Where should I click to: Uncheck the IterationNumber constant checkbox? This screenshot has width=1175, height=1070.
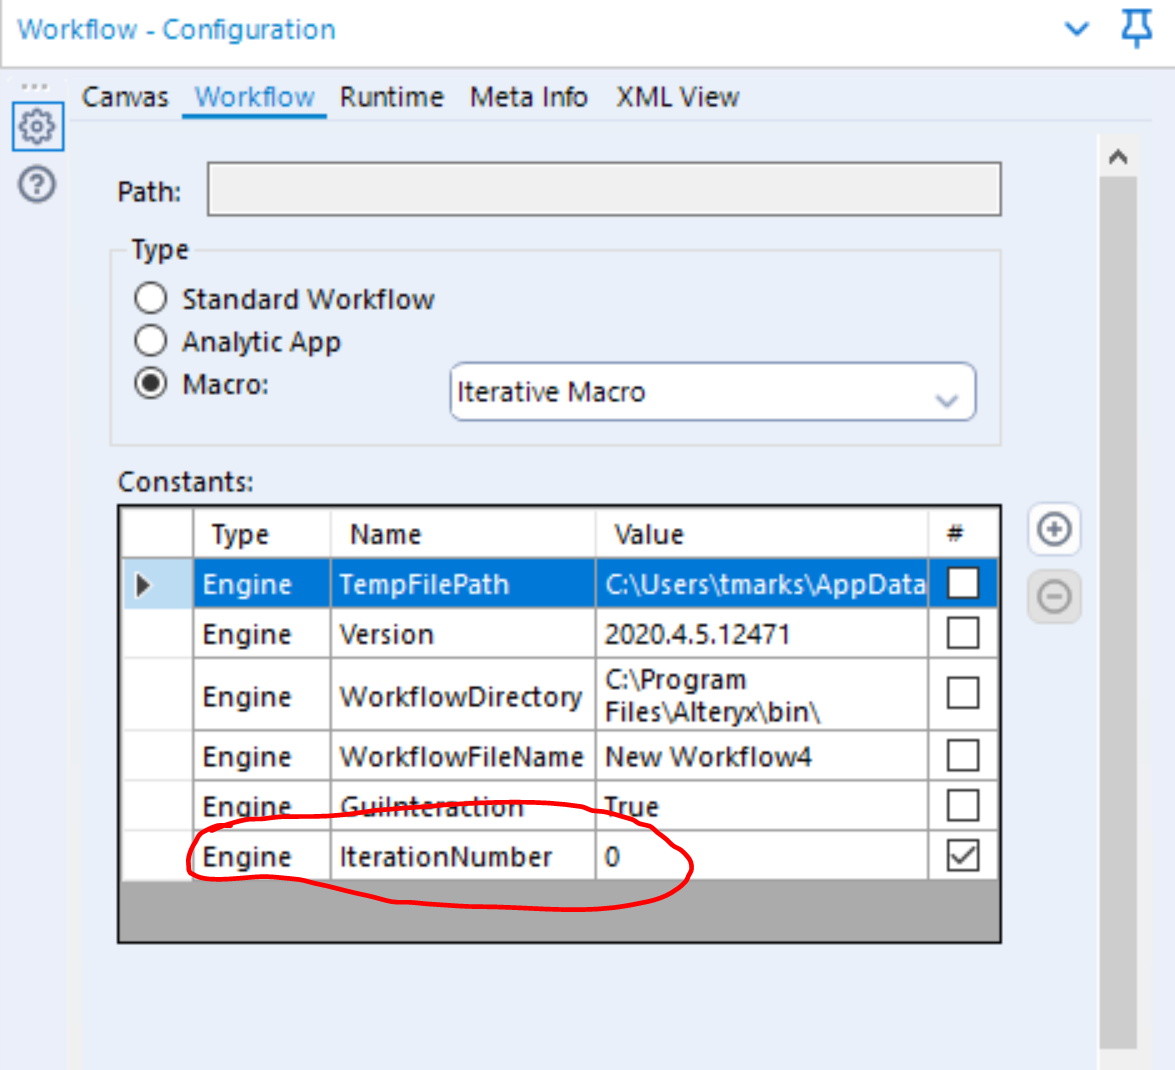click(x=962, y=856)
